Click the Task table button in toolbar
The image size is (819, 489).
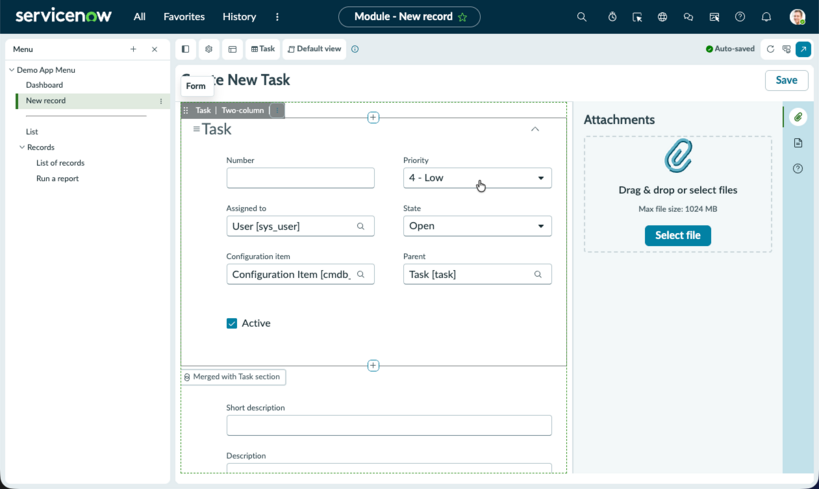(263, 49)
